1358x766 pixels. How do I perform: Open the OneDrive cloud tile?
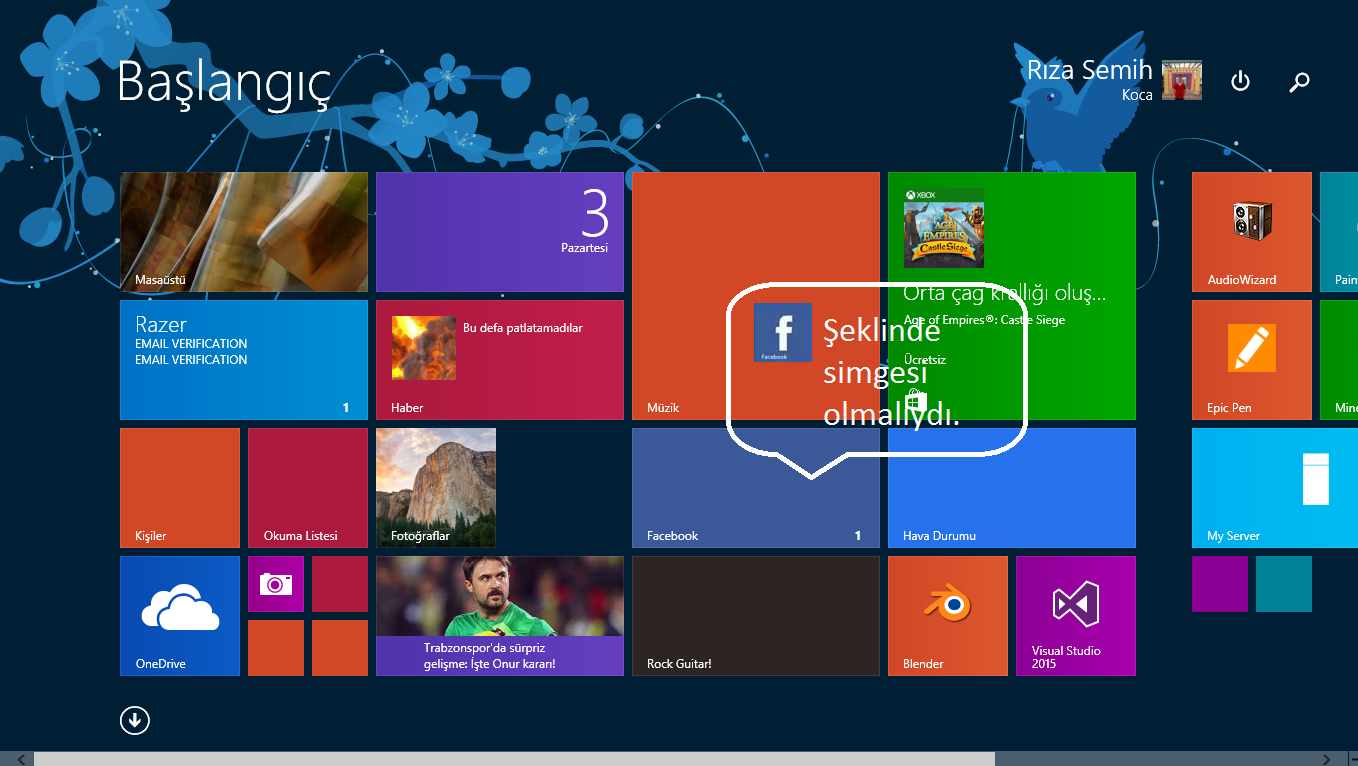pos(179,616)
